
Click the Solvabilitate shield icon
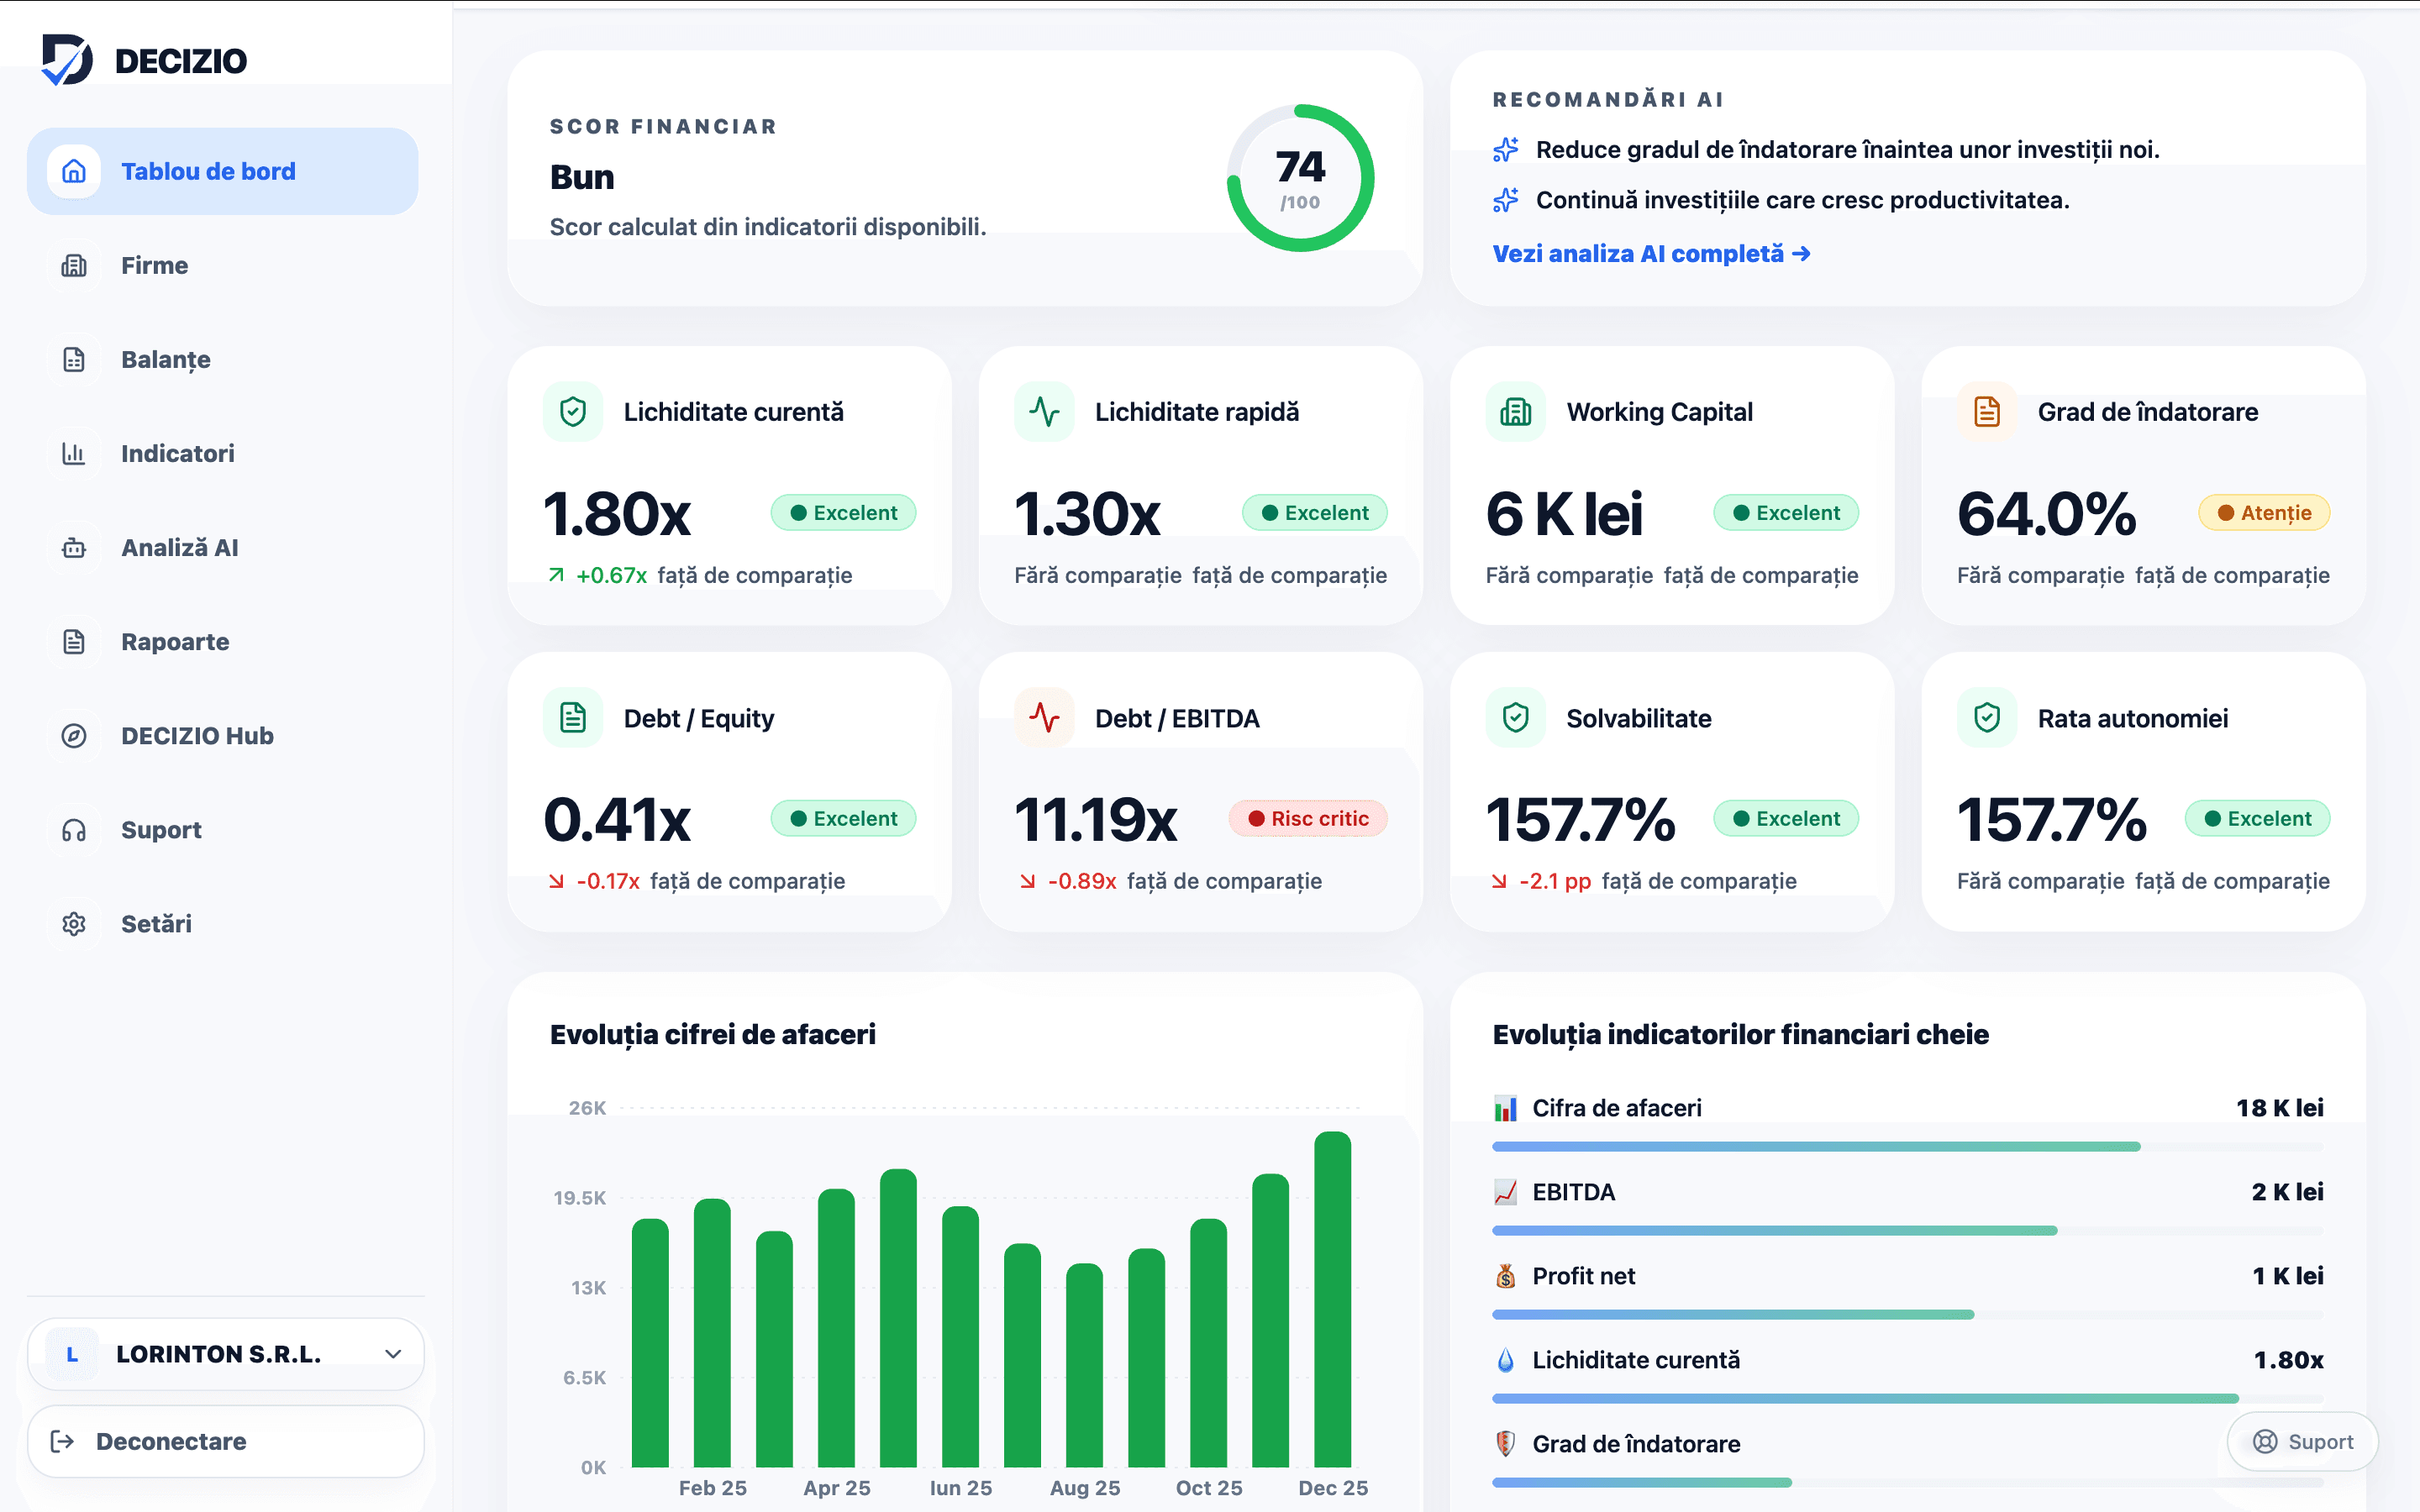(1516, 718)
